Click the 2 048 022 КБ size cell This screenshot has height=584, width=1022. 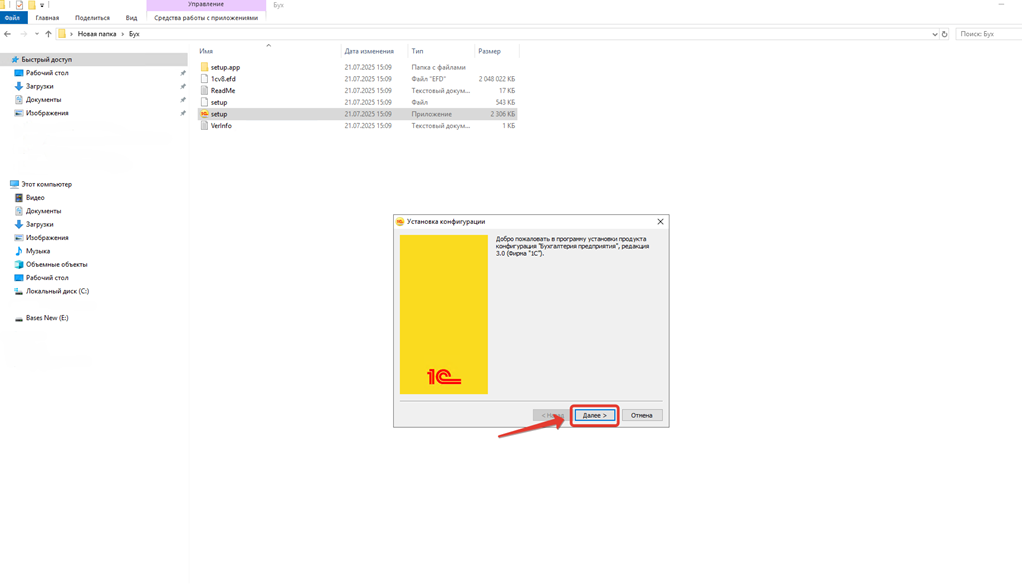(x=497, y=79)
